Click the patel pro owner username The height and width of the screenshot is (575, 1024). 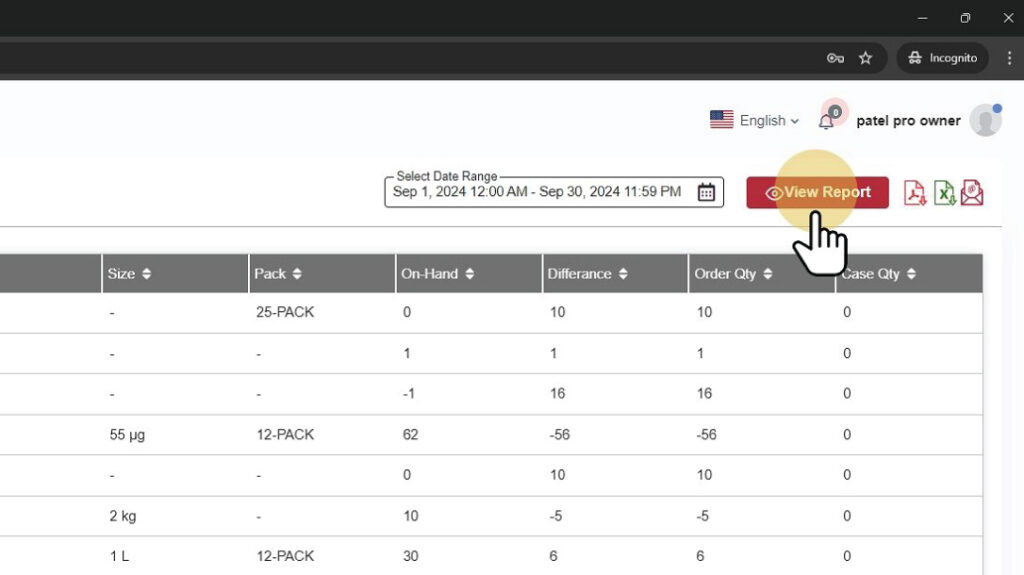click(908, 121)
